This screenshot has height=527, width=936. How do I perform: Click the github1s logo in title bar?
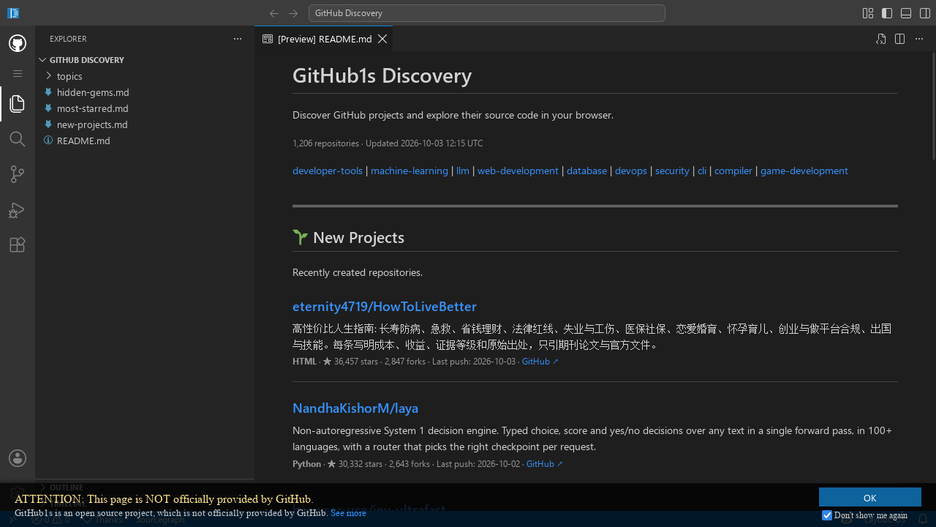[13, 13]
